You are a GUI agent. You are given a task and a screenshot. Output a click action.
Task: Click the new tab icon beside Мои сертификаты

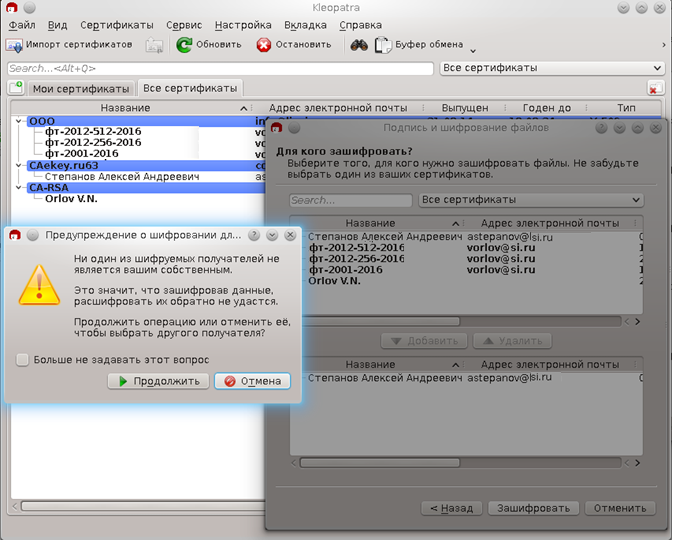tap(16, 88)
